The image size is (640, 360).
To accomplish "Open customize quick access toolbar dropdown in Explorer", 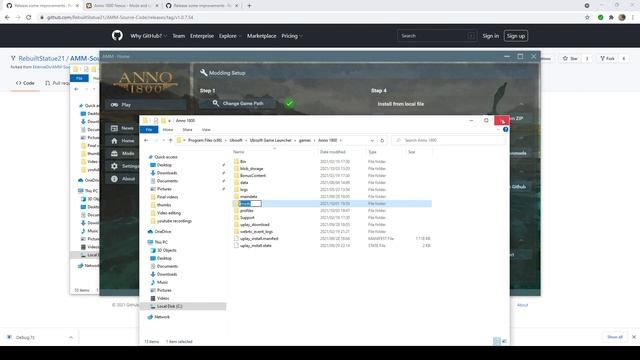I will [x=169, y=121].
